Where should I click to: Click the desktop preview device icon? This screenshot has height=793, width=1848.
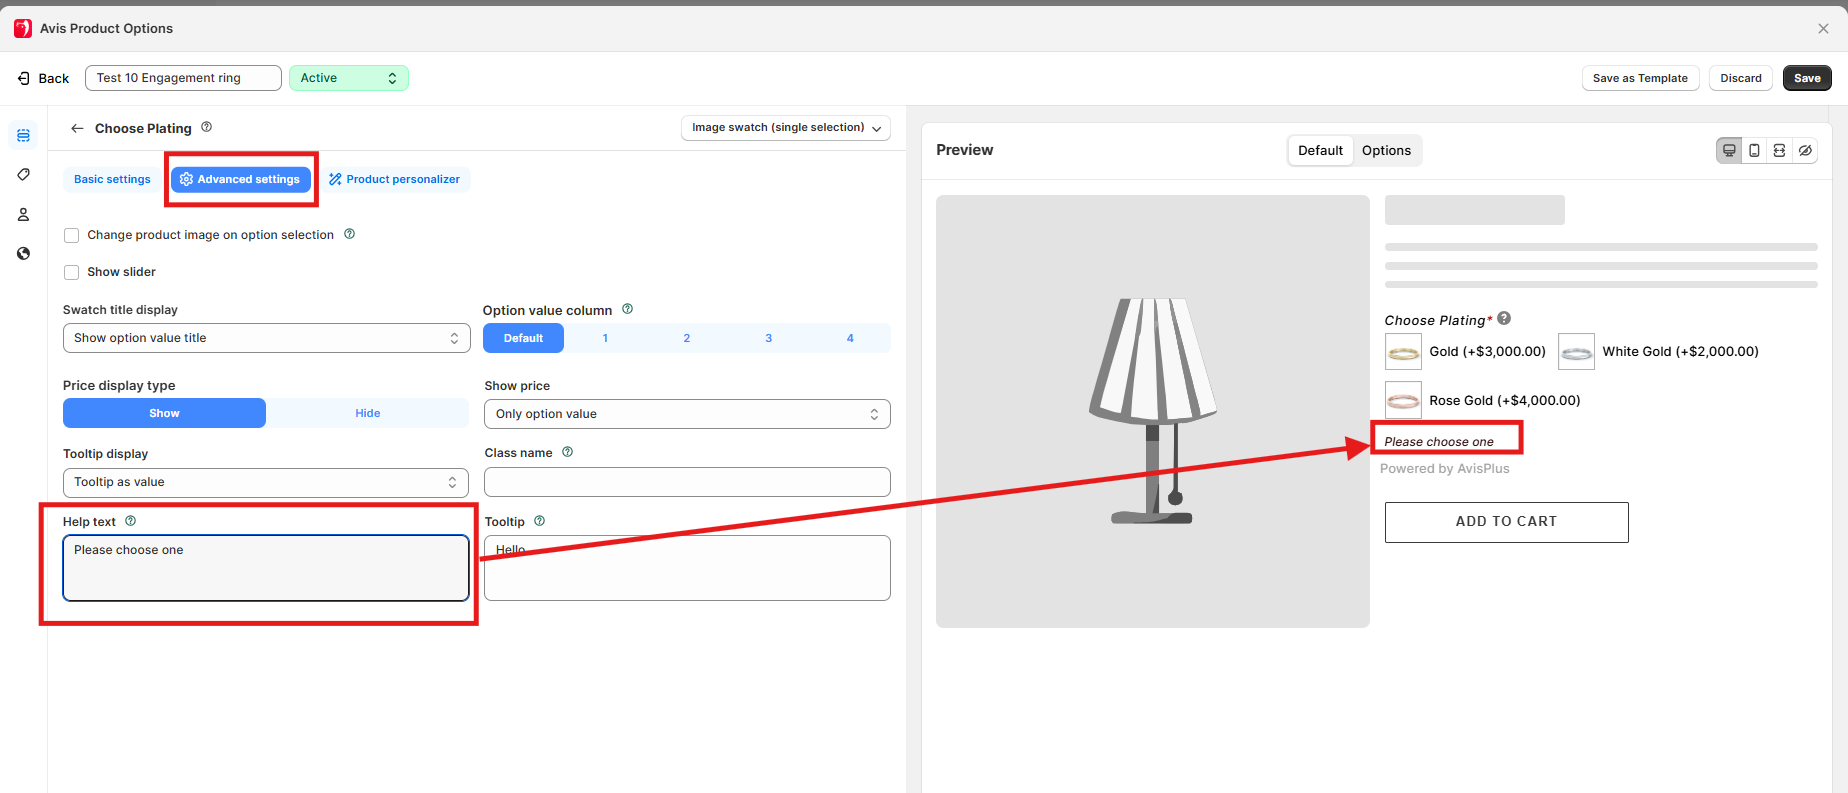(x=1729, y=151)
